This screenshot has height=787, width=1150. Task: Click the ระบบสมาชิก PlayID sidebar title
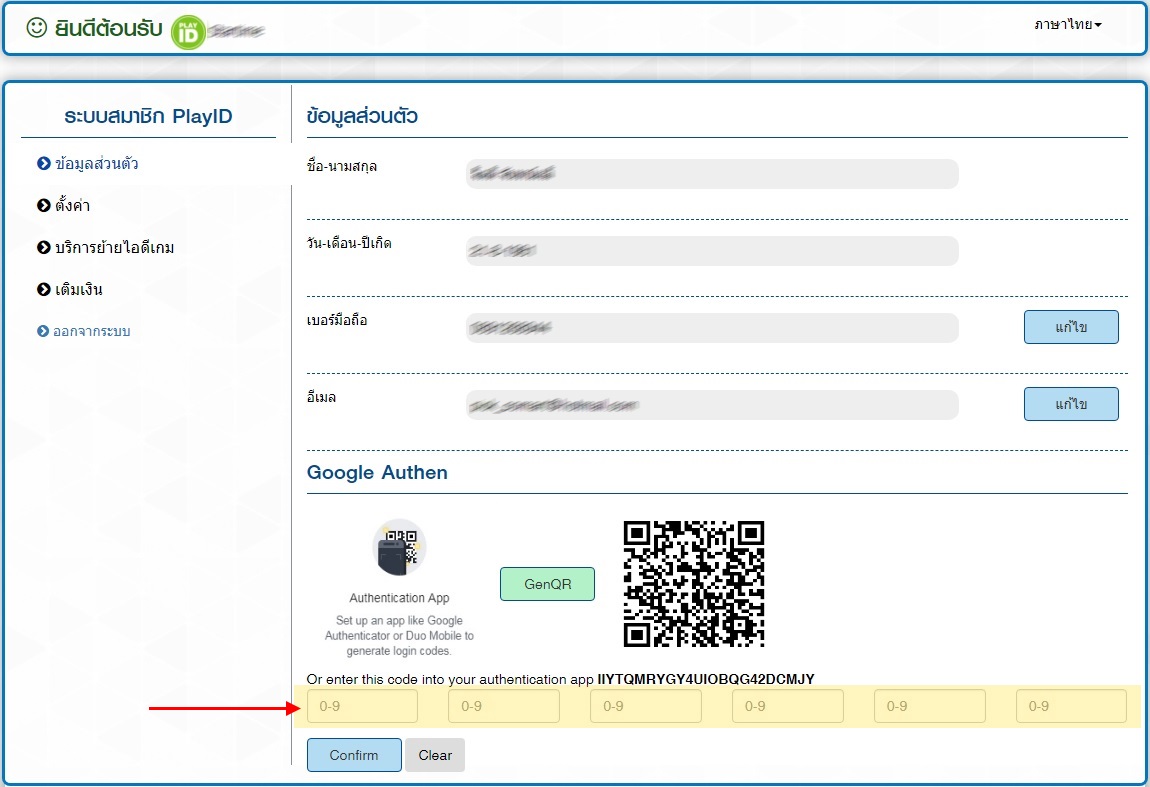click(x=148, y=116)
